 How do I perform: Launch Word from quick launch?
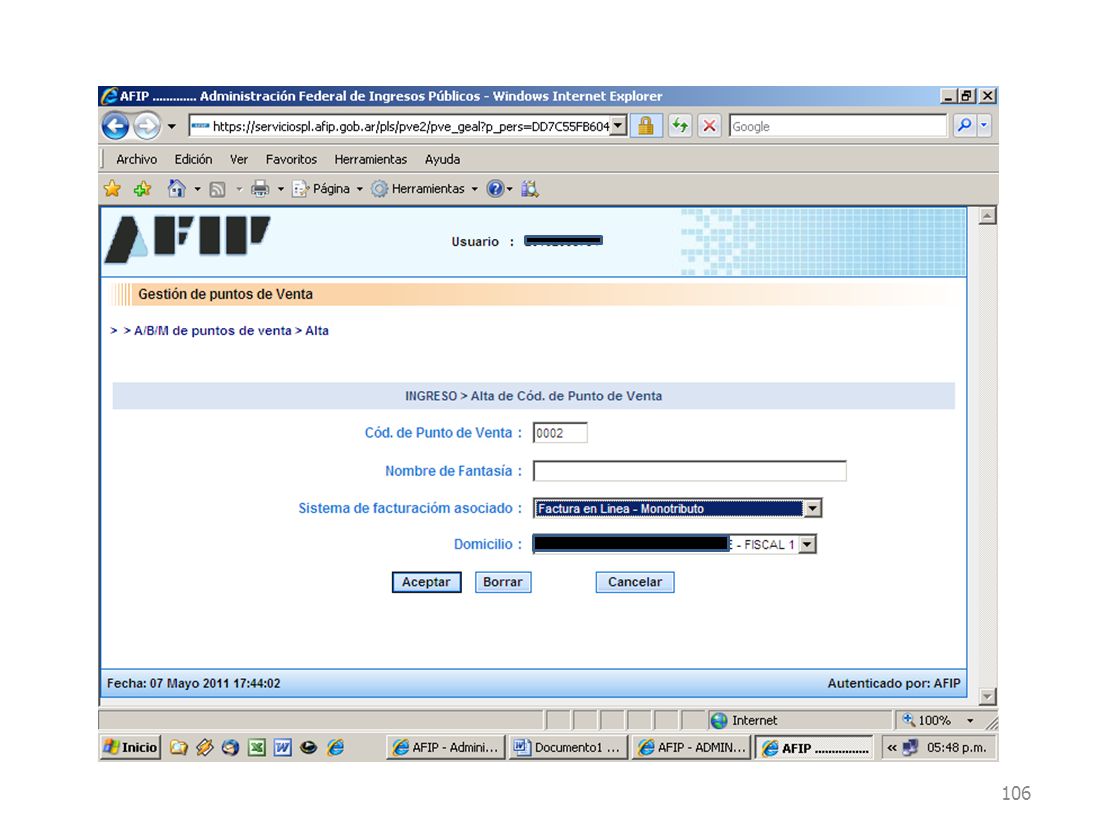(x=282, y=748)
